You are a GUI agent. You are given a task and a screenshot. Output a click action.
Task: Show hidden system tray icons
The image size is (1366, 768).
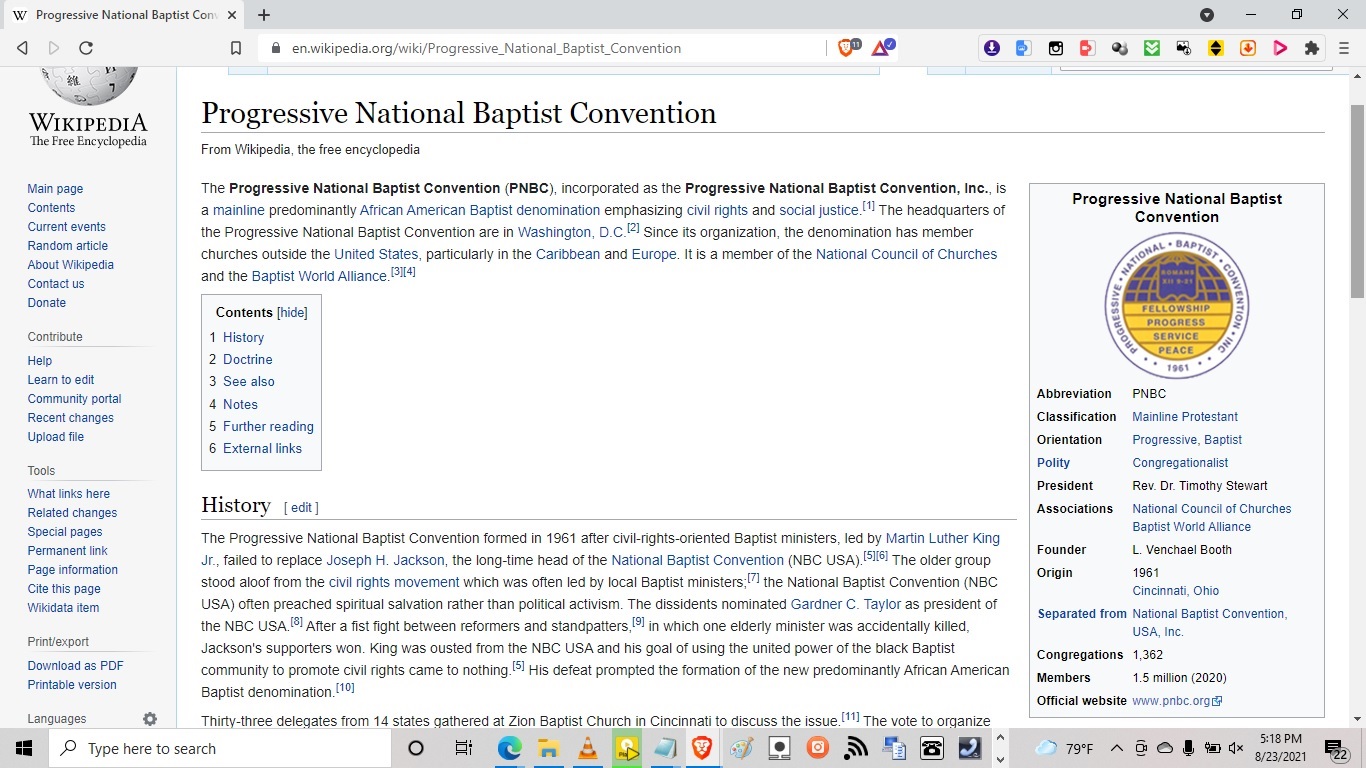pyautogui.click(x=1116, y=748)
